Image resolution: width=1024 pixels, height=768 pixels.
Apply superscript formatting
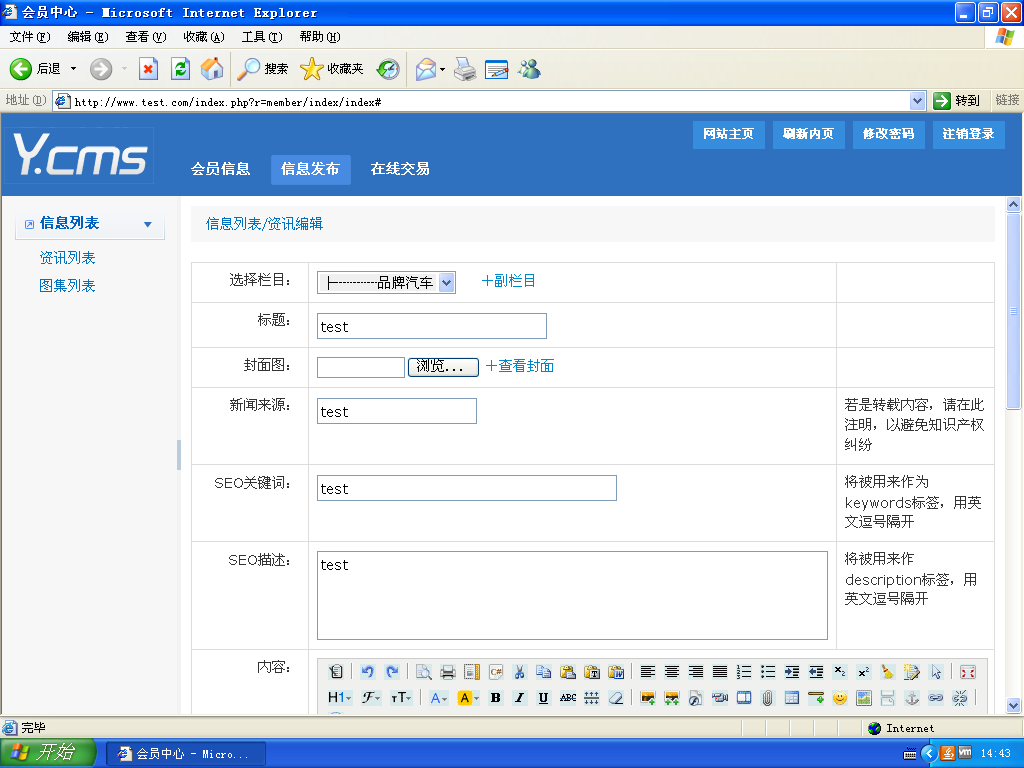click(863, 671)
